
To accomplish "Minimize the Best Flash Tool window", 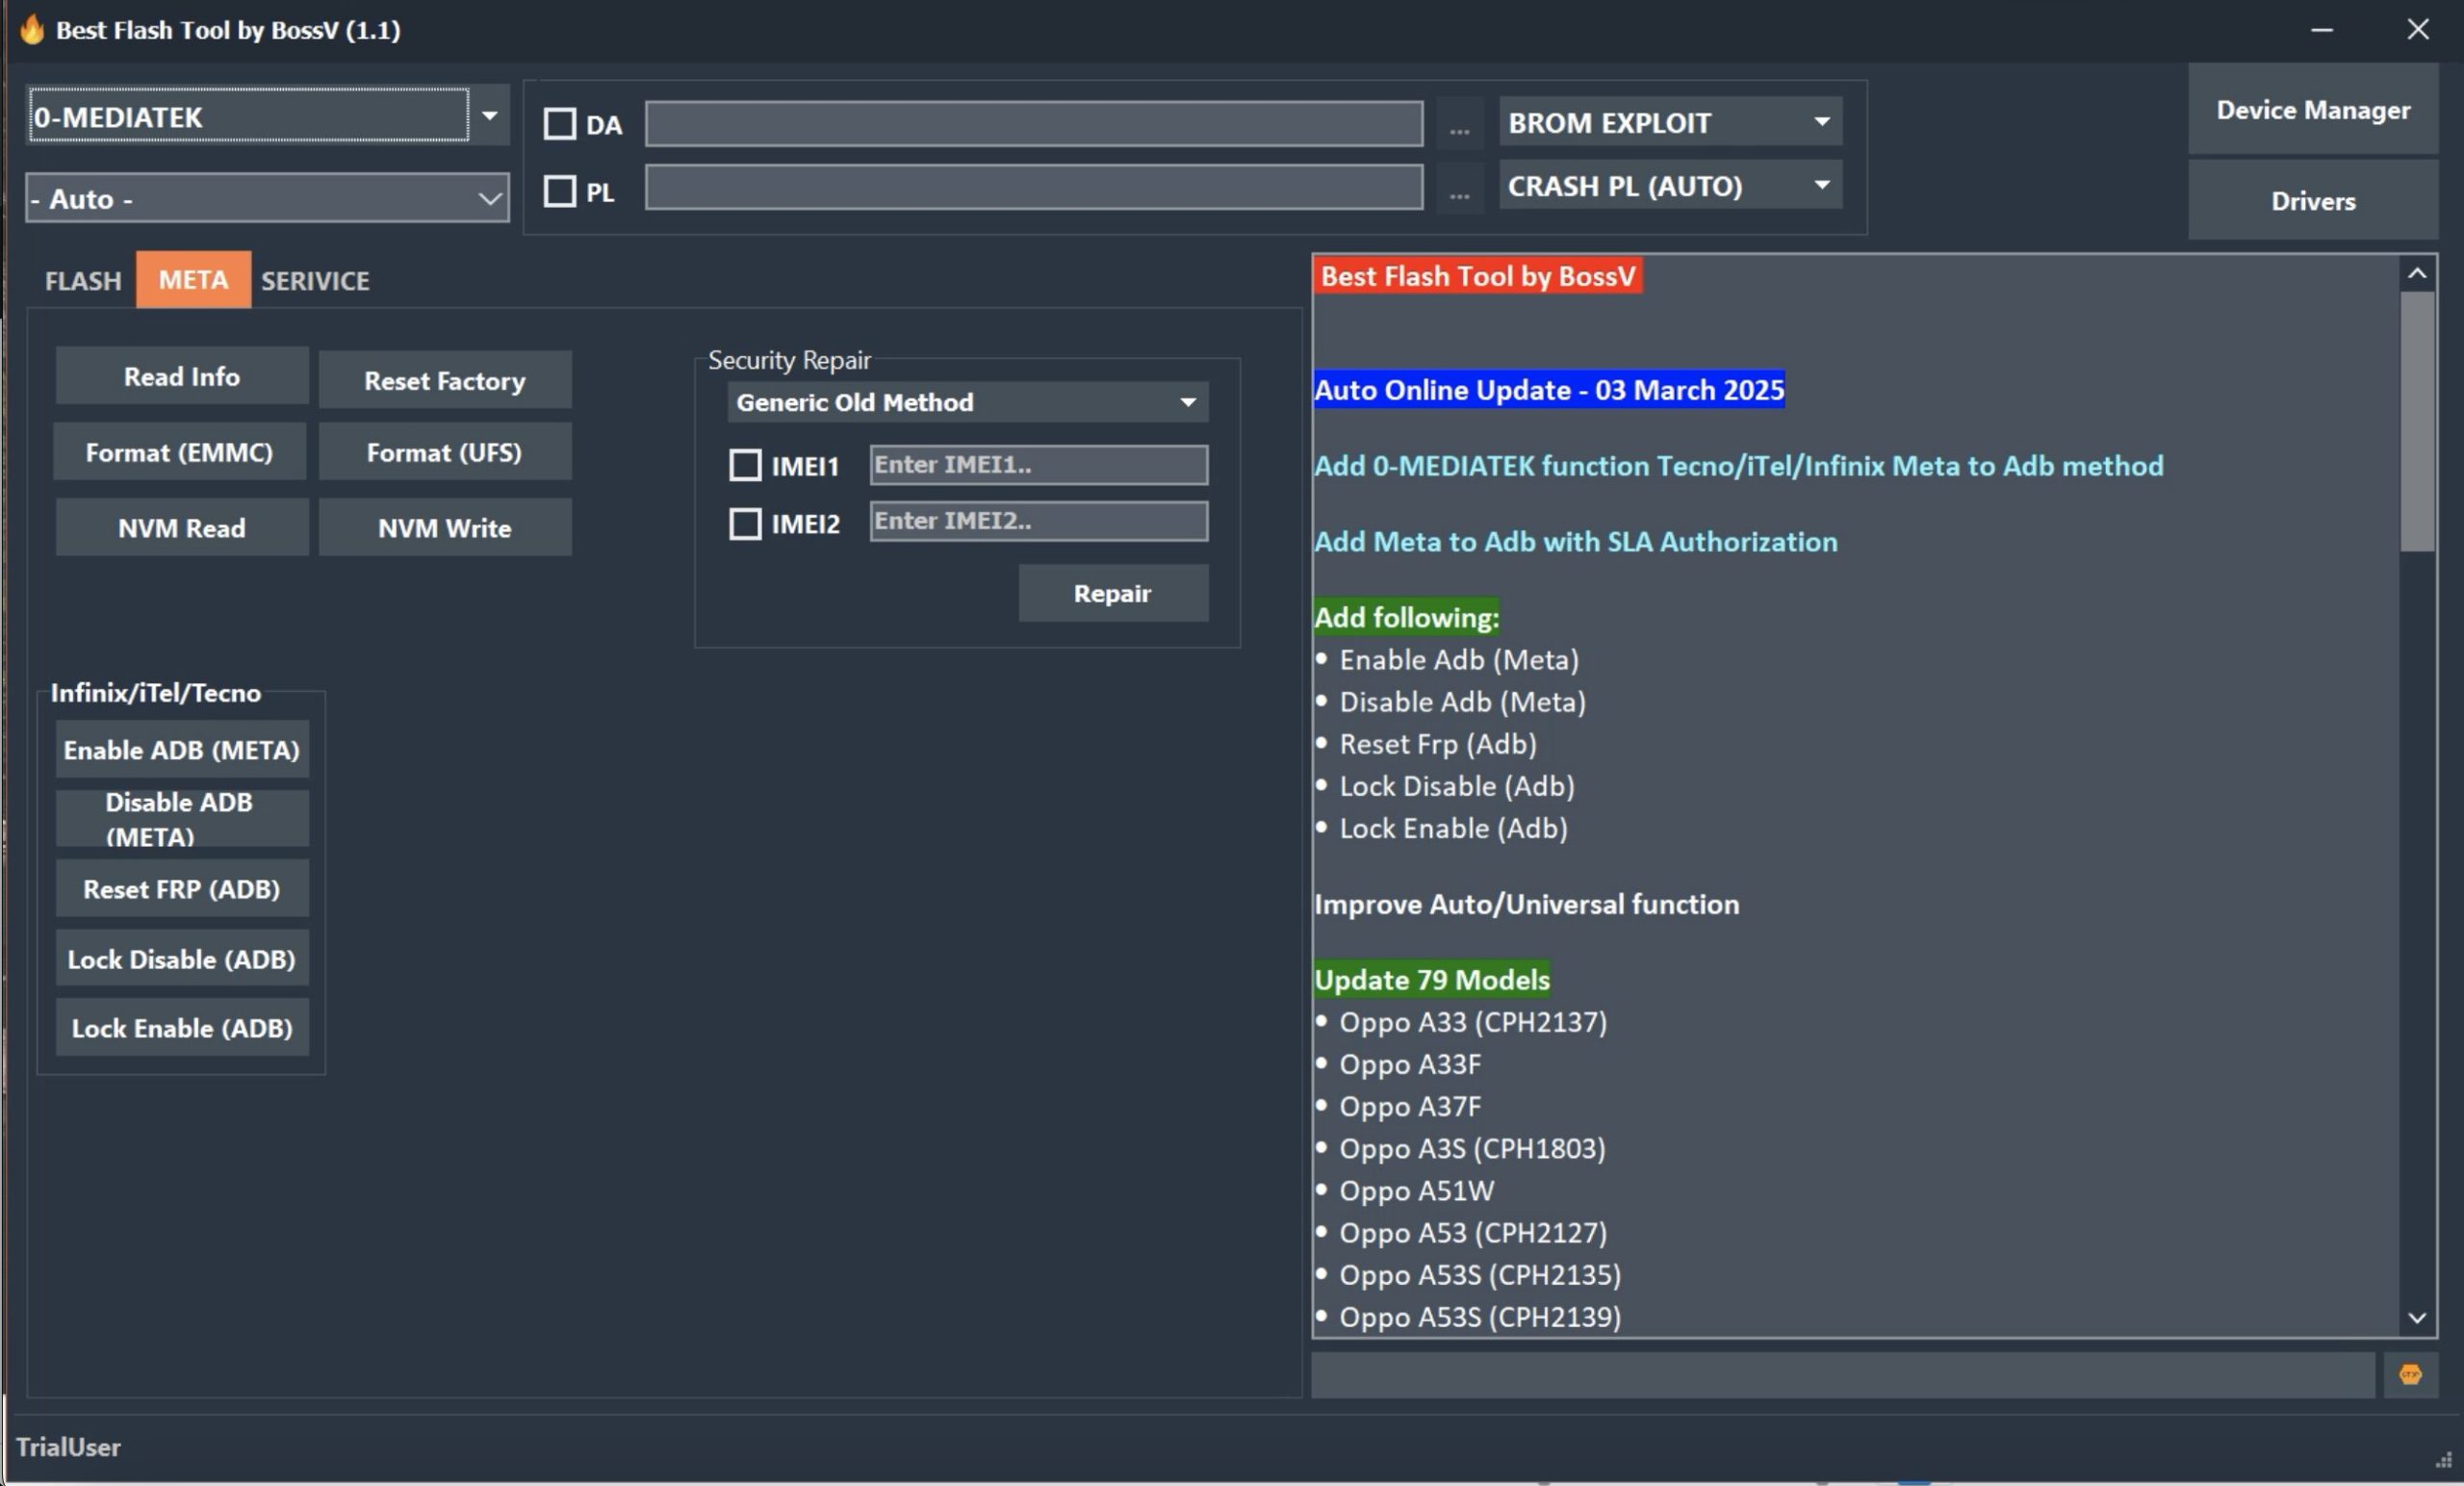I will [x=2322, y=30].
